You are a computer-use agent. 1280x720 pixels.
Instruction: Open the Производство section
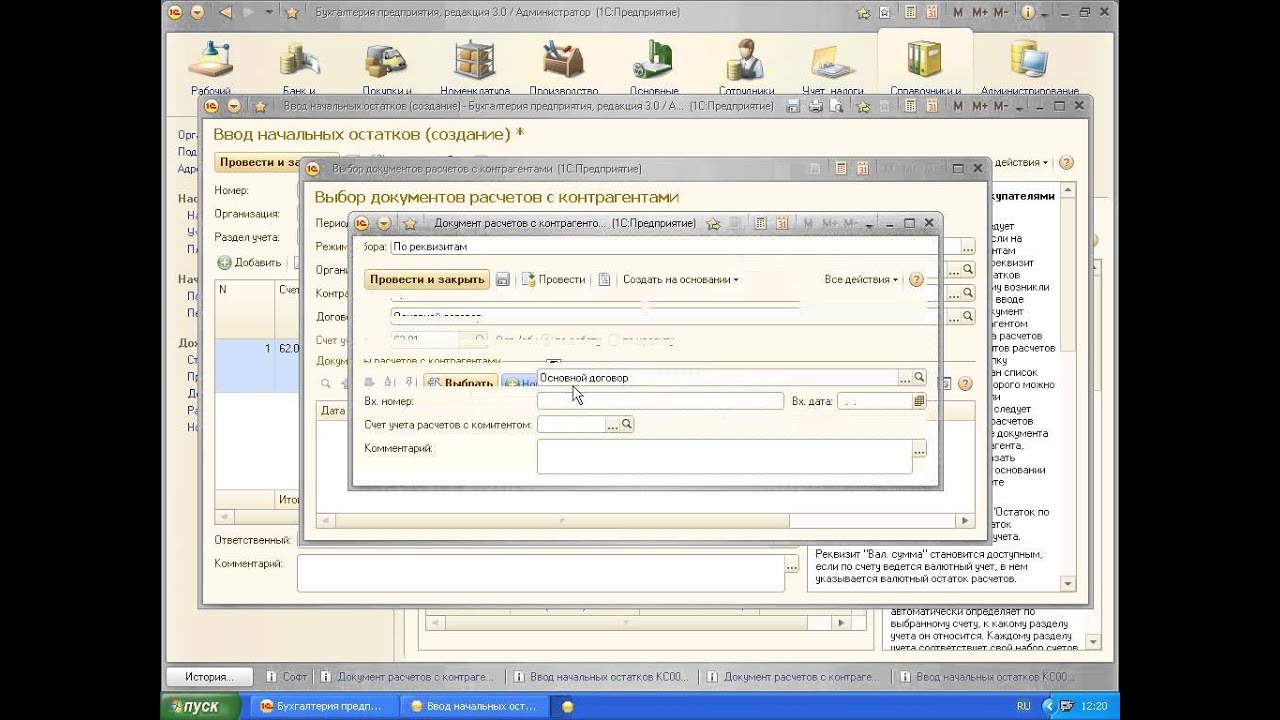564,68
